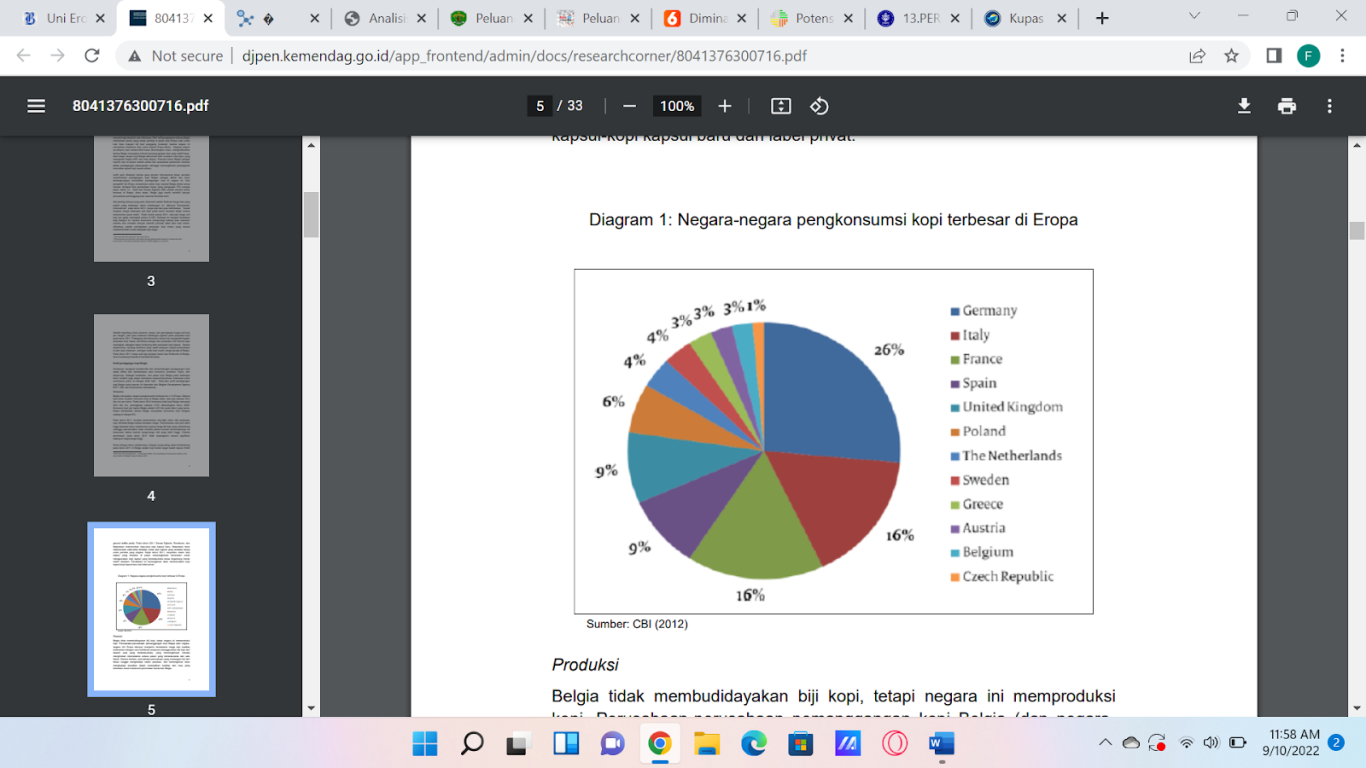Toggle the browser side panel
Image resolution: width=1366 pixels, height=768 pixels.
tap(1273, 56)
